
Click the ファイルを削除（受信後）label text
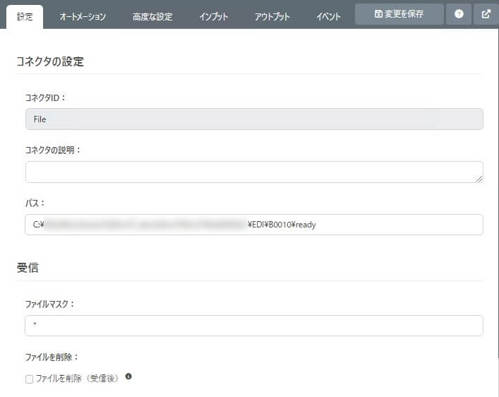click(77, 379)
